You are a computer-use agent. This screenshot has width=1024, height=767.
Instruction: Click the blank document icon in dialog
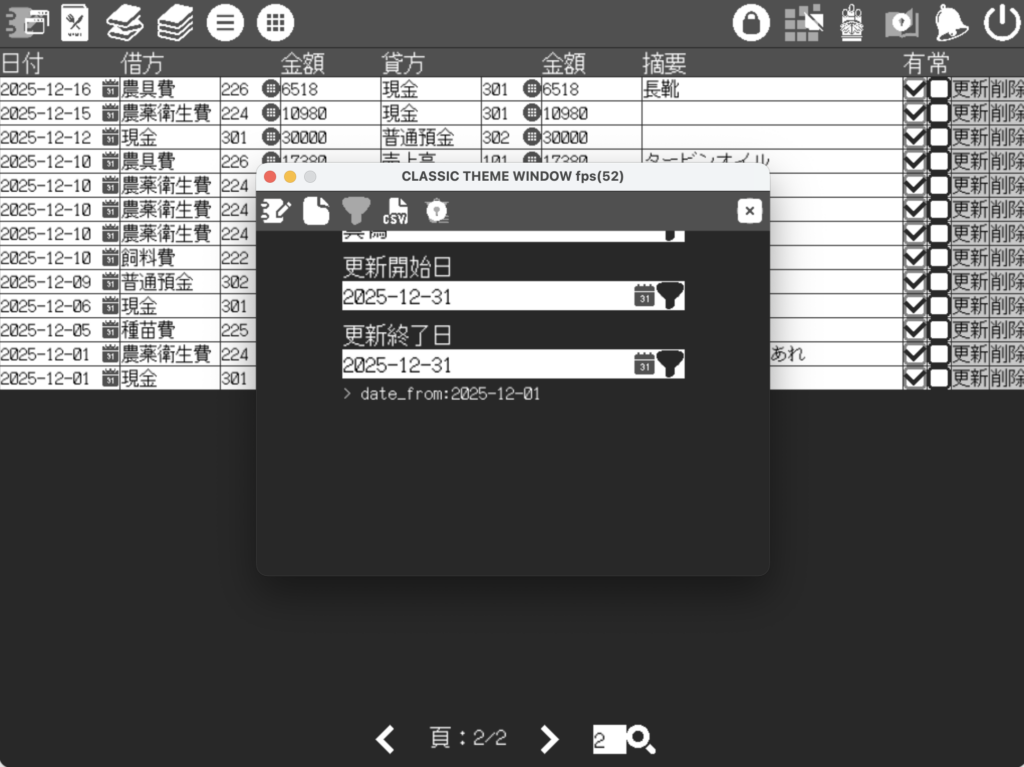click(316, 210)
